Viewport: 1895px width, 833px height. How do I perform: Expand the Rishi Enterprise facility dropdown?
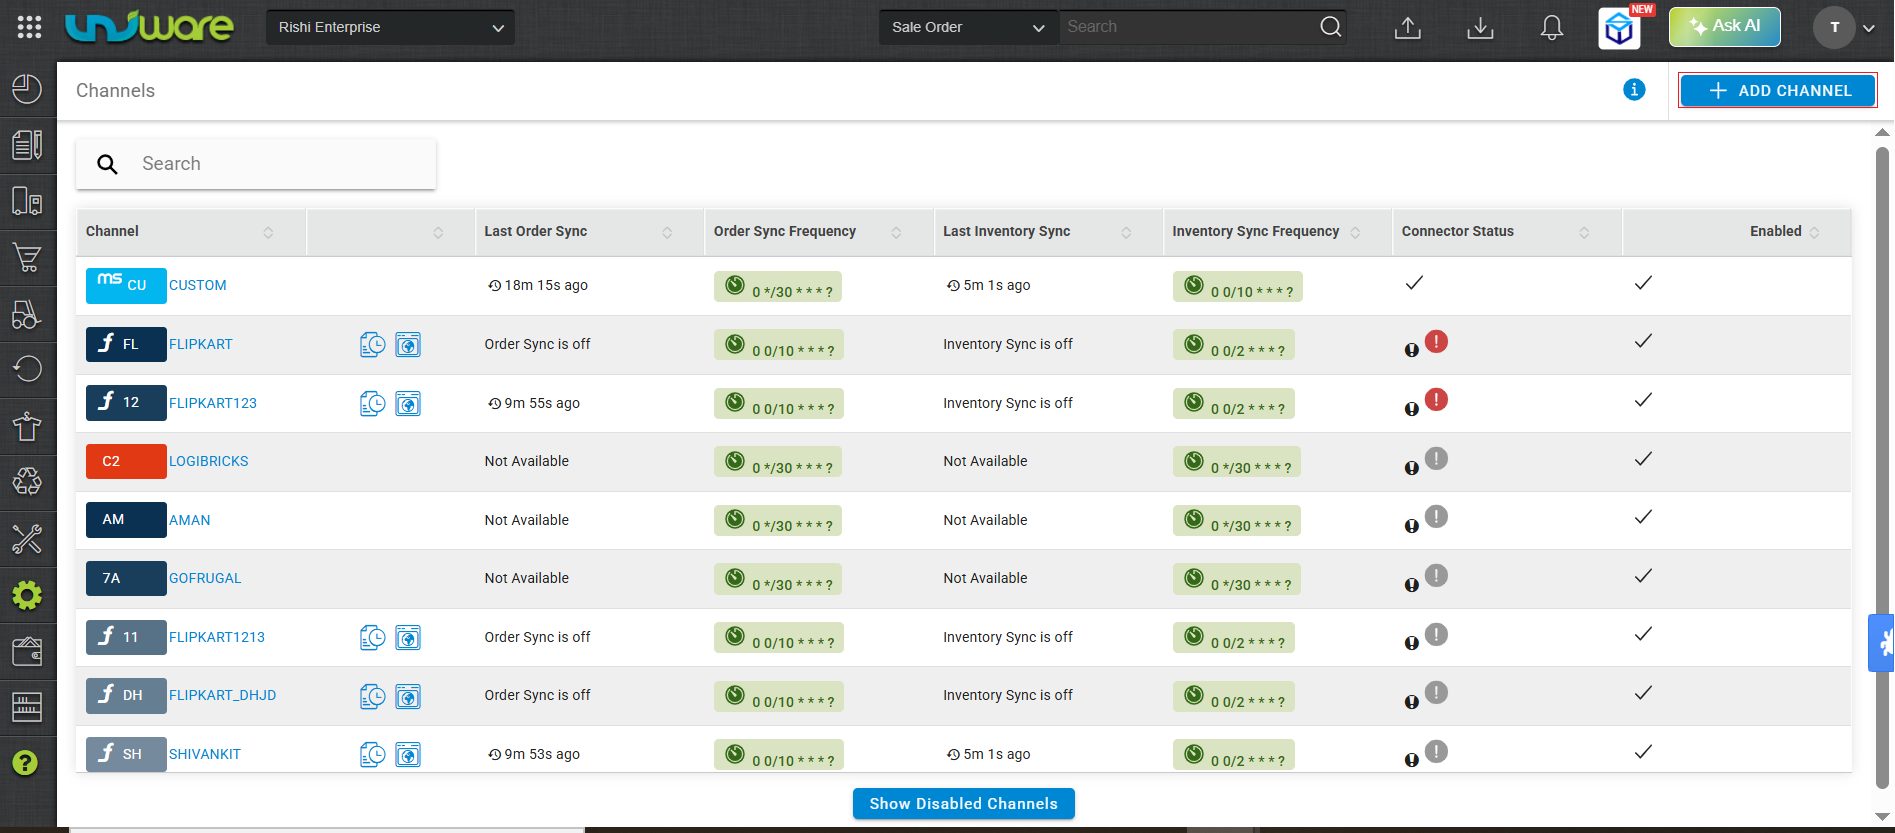pyautogui.click(x=390, y=27)
